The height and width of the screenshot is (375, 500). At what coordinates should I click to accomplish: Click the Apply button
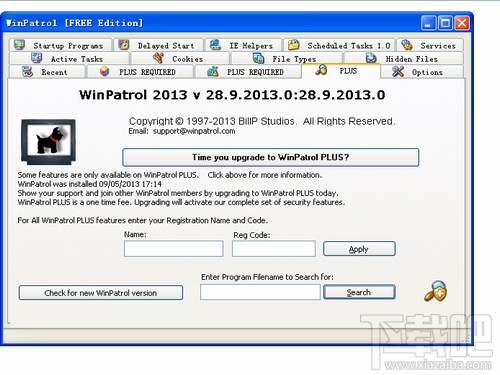(x=359, y=249)
